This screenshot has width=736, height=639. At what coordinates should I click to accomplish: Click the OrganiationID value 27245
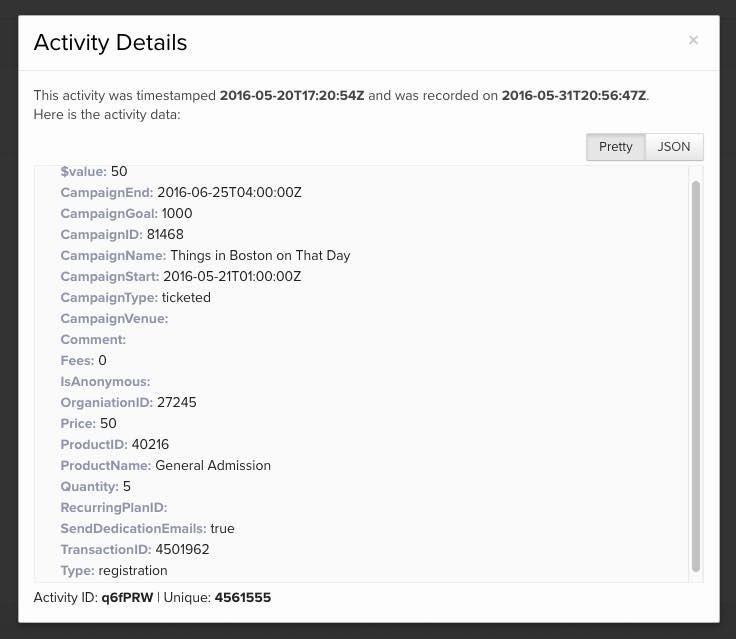pos(177,402)
